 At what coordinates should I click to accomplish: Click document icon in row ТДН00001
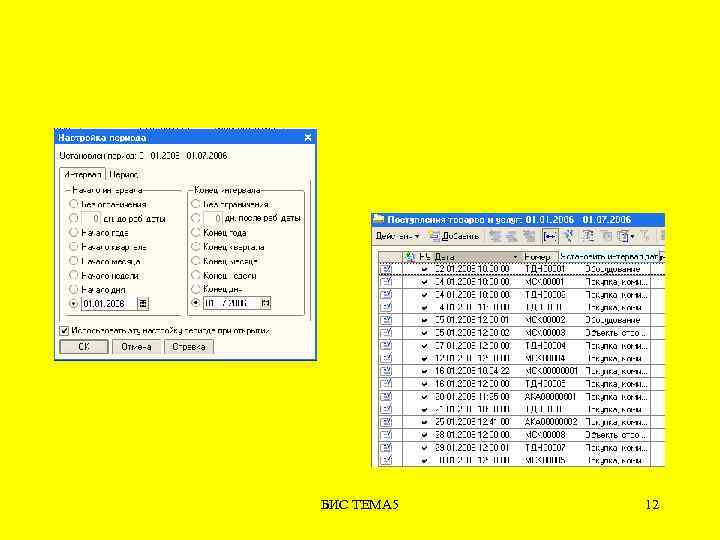(x=386, y=269)
